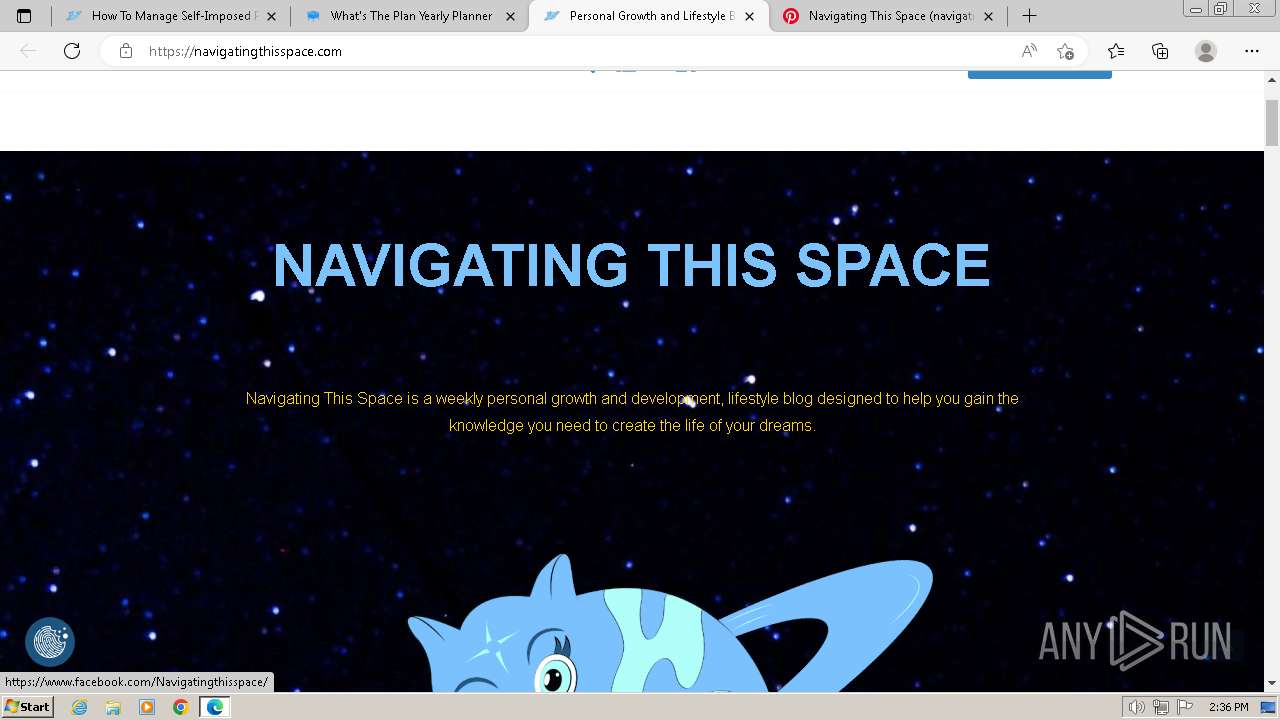
Task: Open Collections panel
Action: coord(1160,51)
